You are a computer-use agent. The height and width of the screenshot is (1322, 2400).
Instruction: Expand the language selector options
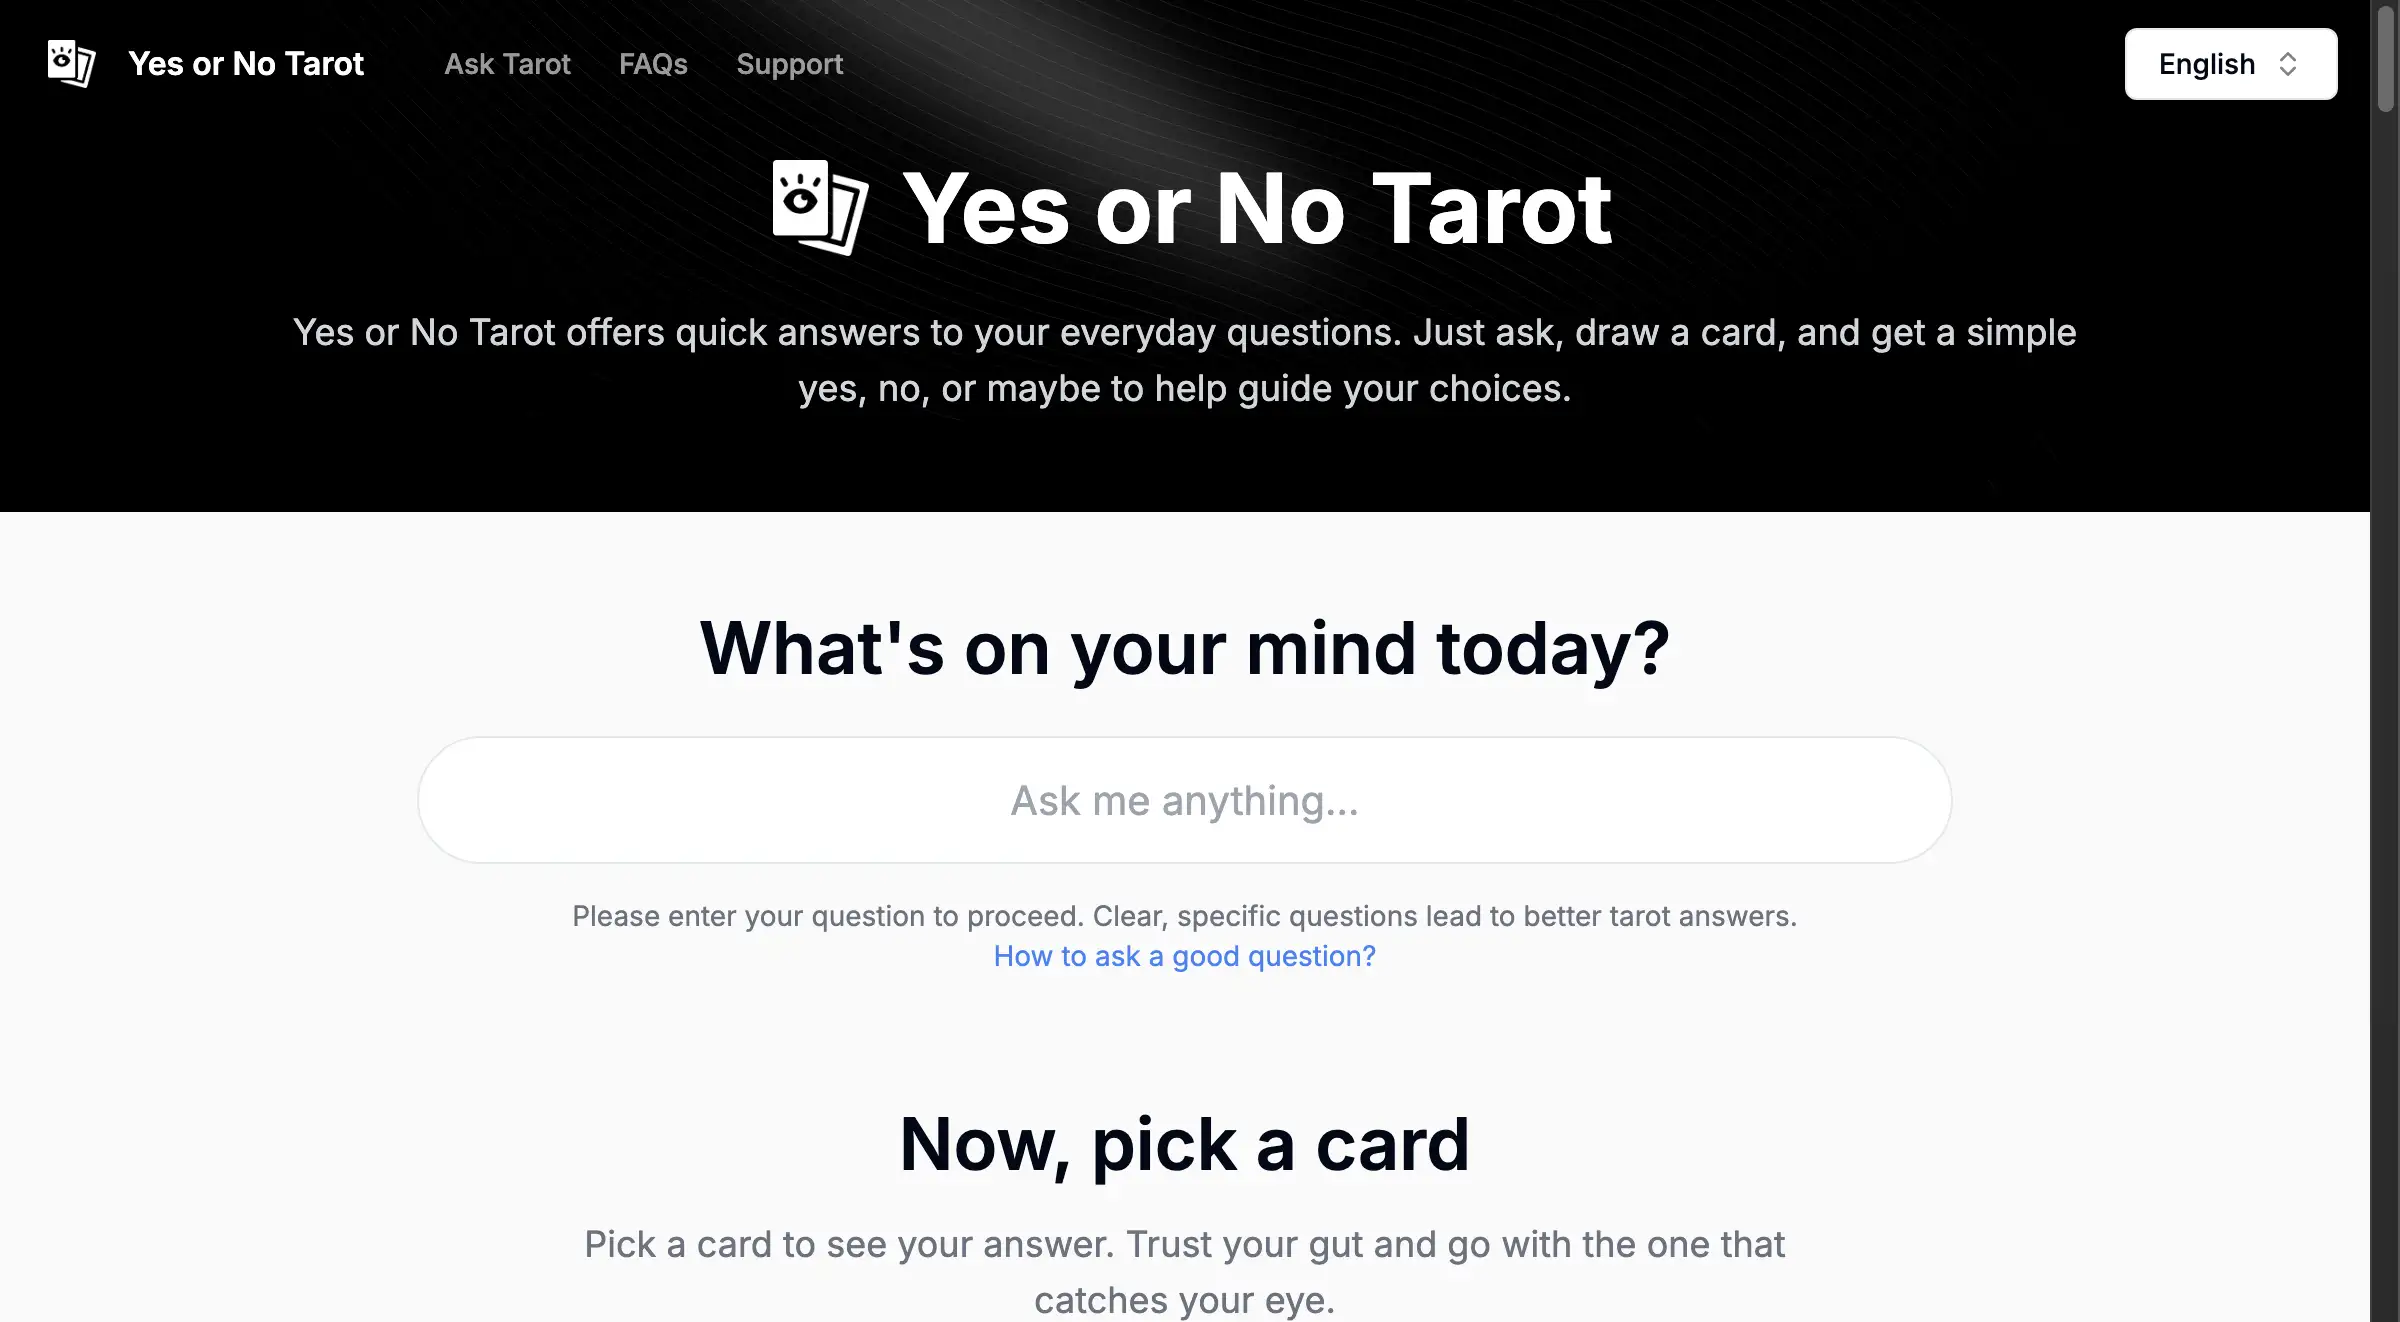(2229, 63)
